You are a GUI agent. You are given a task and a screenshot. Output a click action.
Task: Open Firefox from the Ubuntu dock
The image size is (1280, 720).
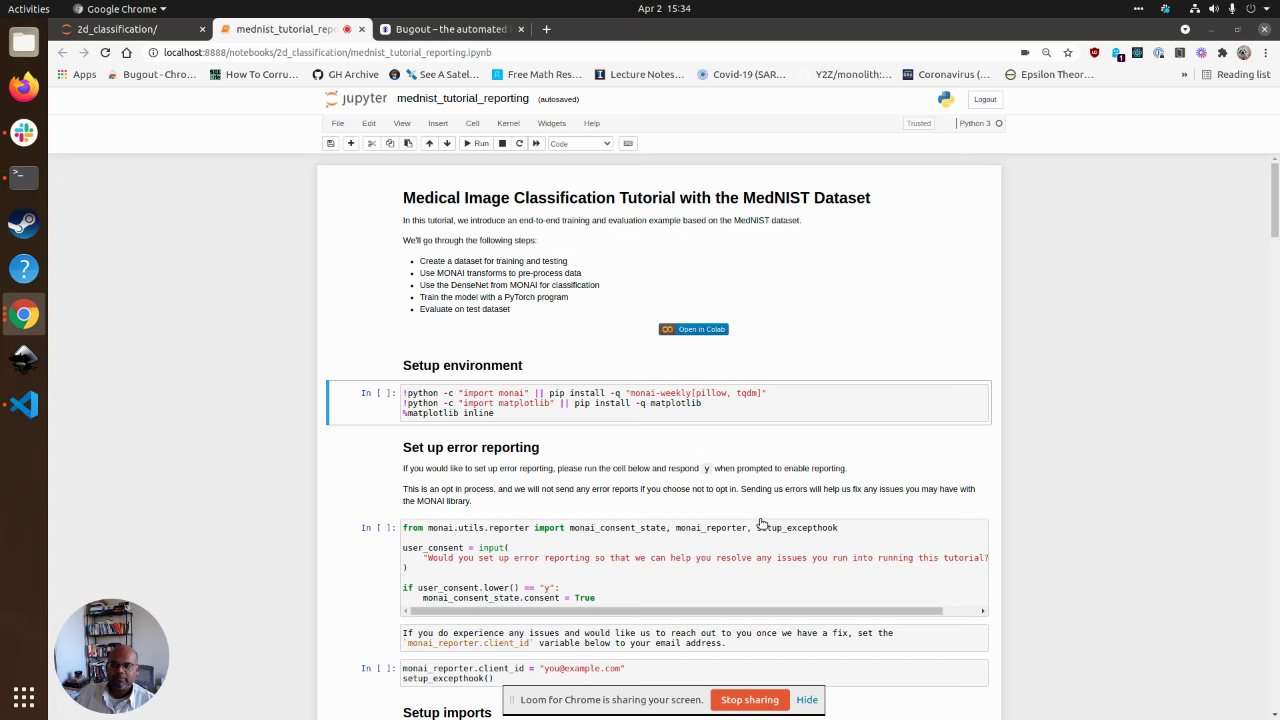click(24, 86)
